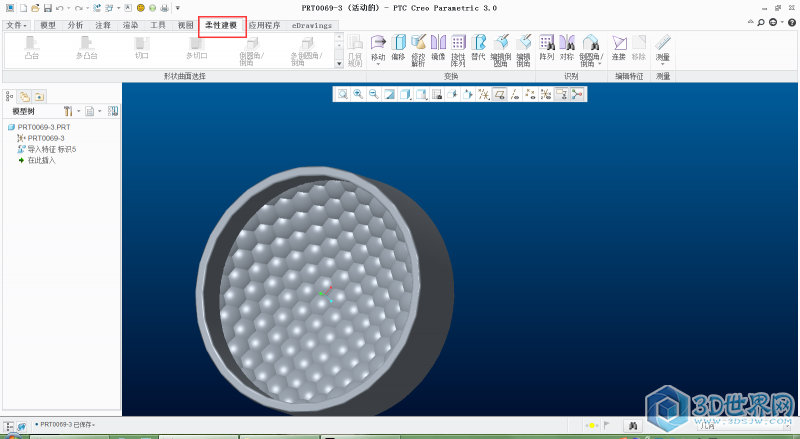Switch to the 渲染 (Render) tab
Image resolution: width=800 pixels, height=439 pixels.
pyautogui.click(x=131, y=25)
